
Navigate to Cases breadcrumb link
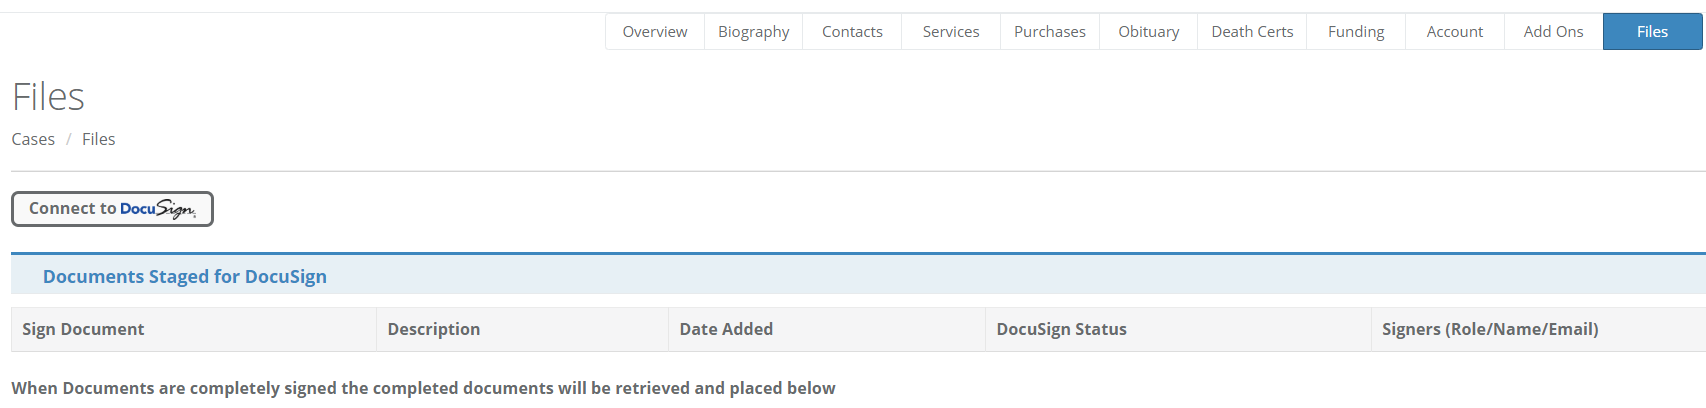coord(33,139)
